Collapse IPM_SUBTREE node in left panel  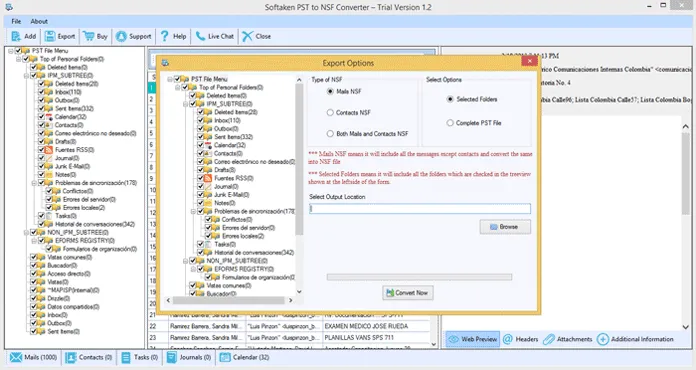coord(26,76)
